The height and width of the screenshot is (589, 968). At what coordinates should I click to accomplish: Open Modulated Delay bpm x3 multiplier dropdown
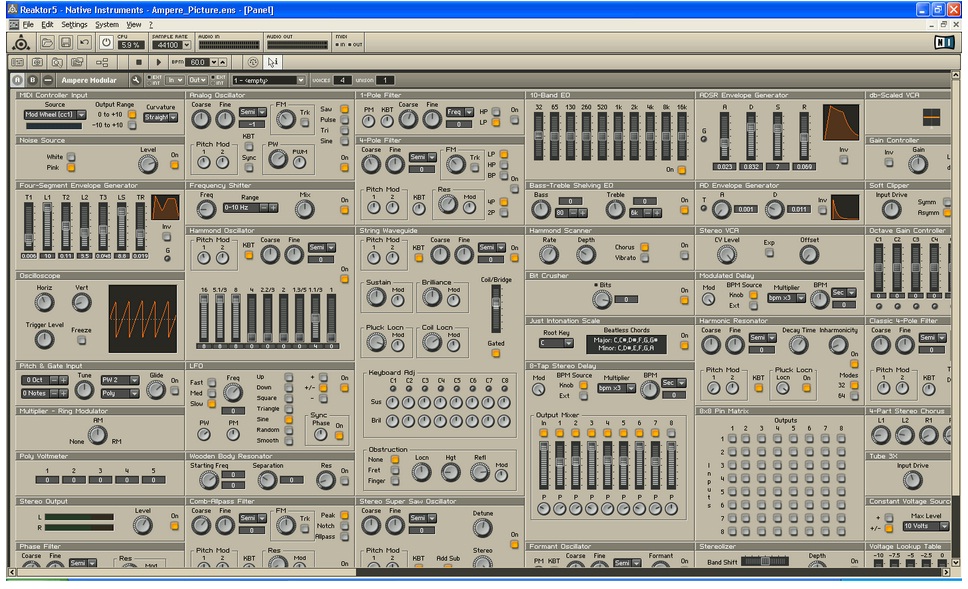(786, 298)
